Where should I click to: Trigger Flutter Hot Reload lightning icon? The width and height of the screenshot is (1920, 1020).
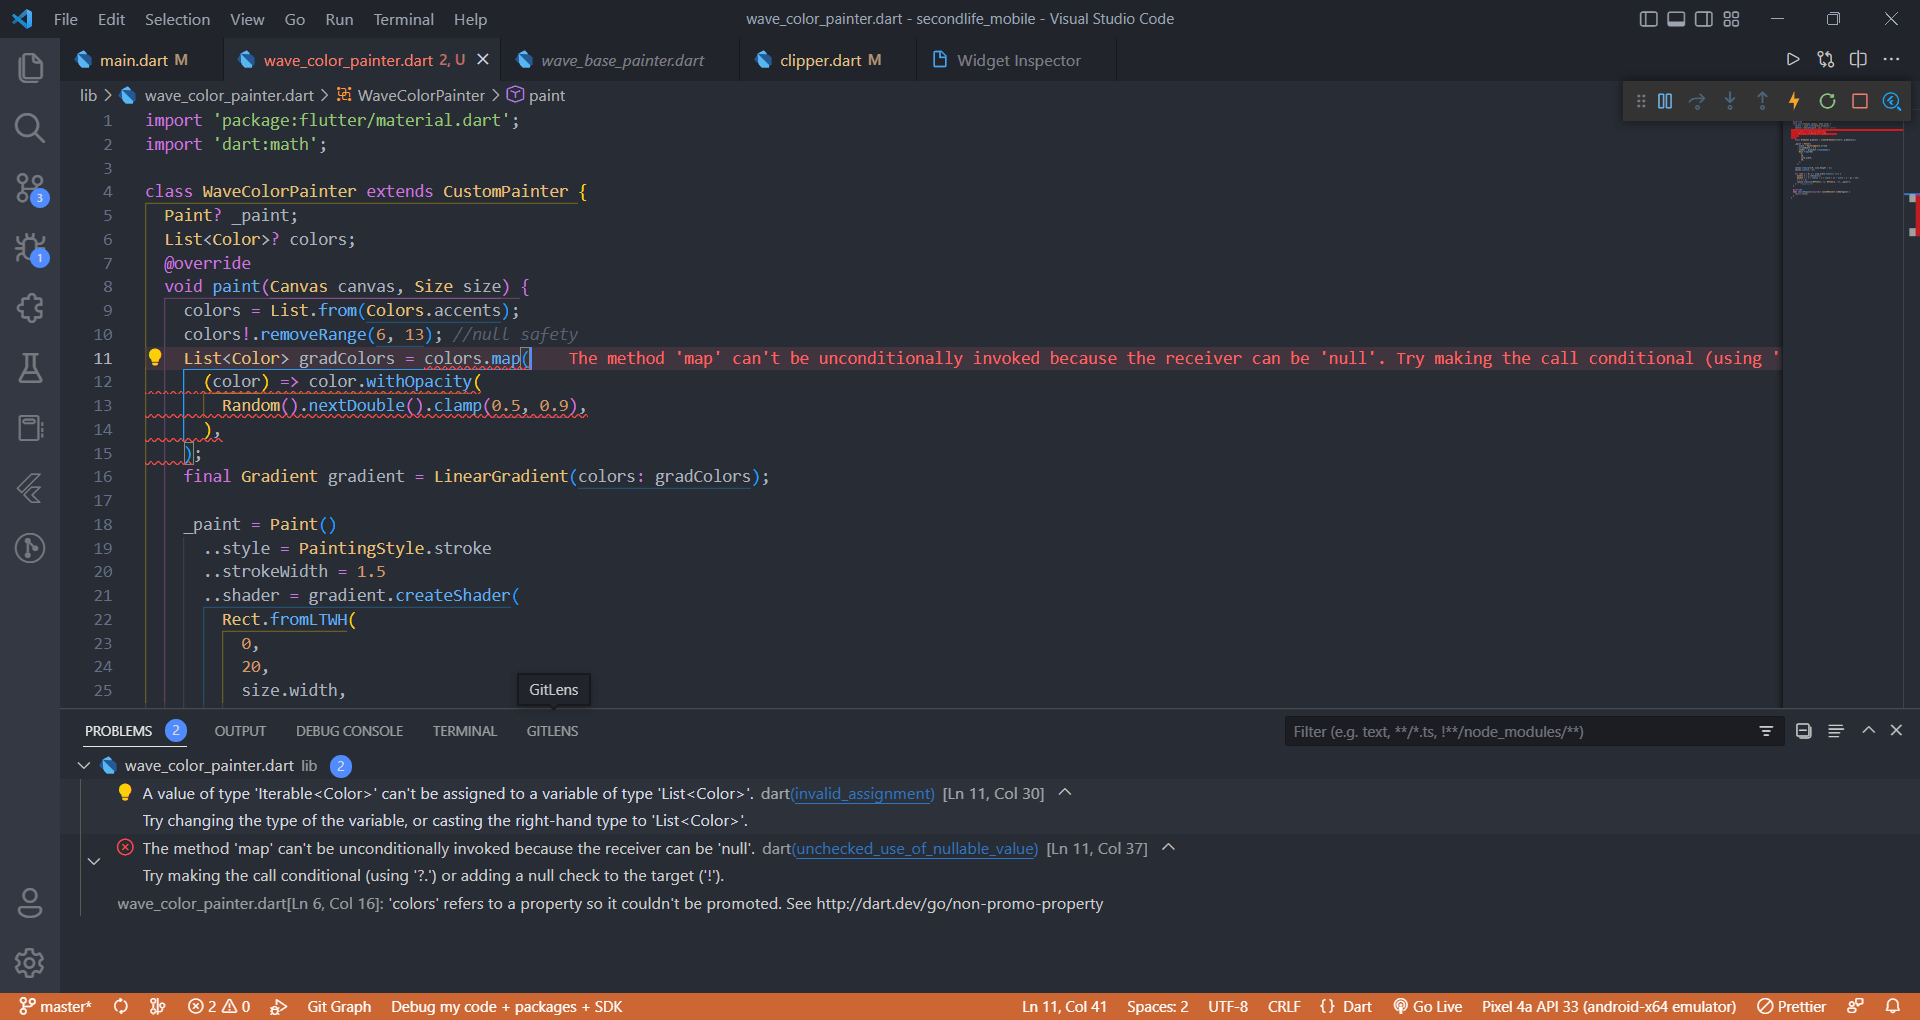tap(1794, 101)
